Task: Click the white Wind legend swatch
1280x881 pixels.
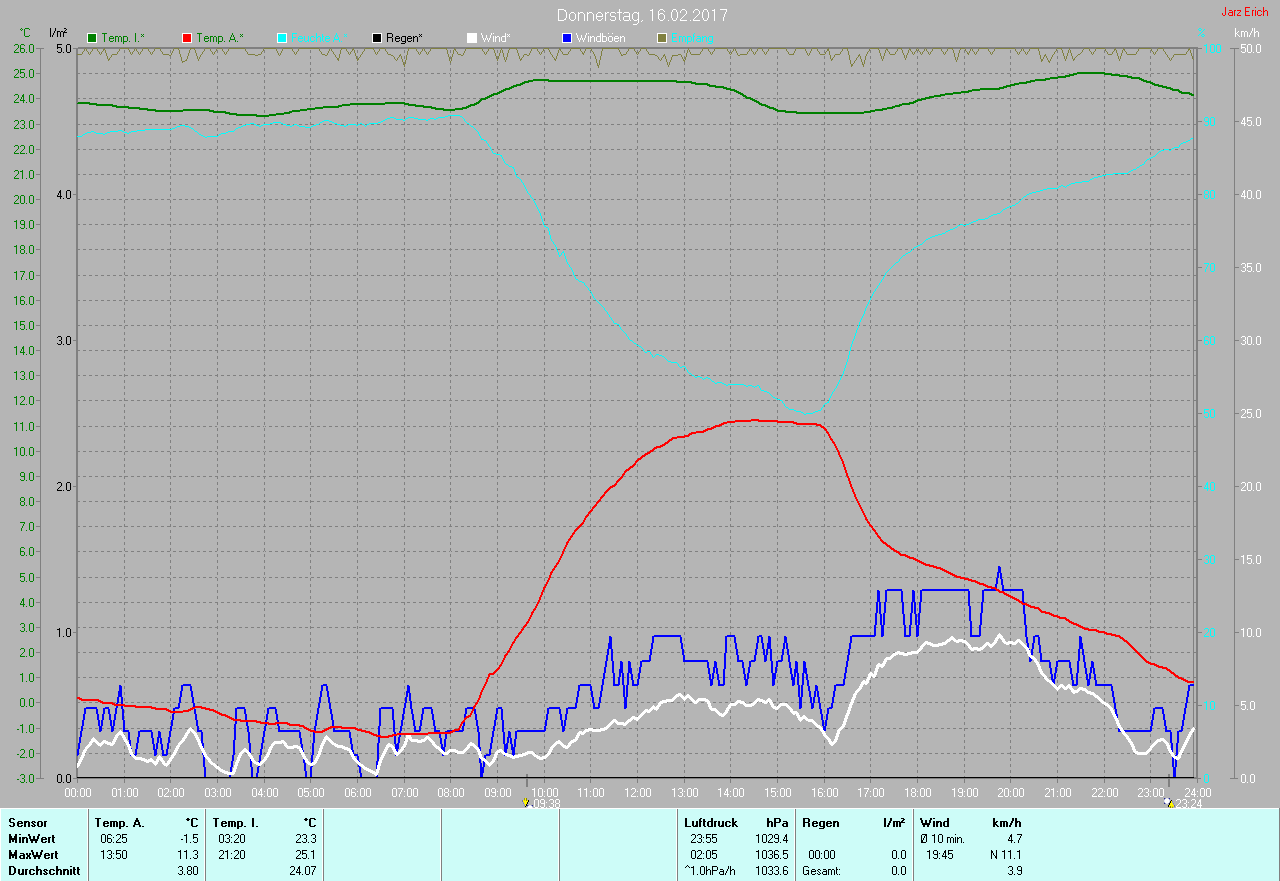Action: pyautogui.click(x=472, y=38)
